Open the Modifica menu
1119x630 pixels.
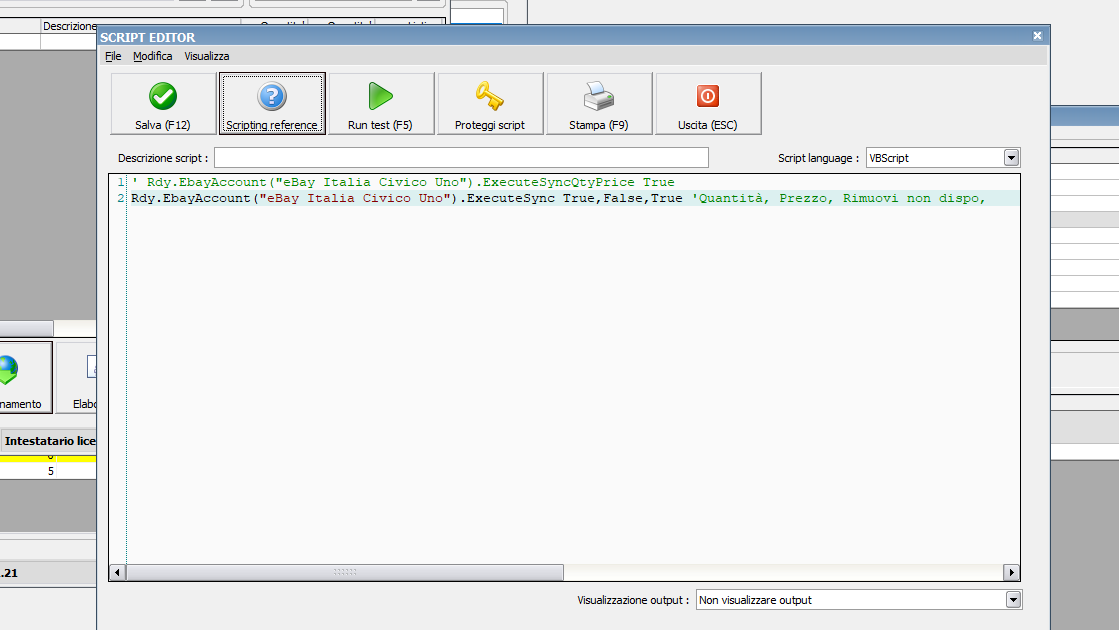[153, 56]
